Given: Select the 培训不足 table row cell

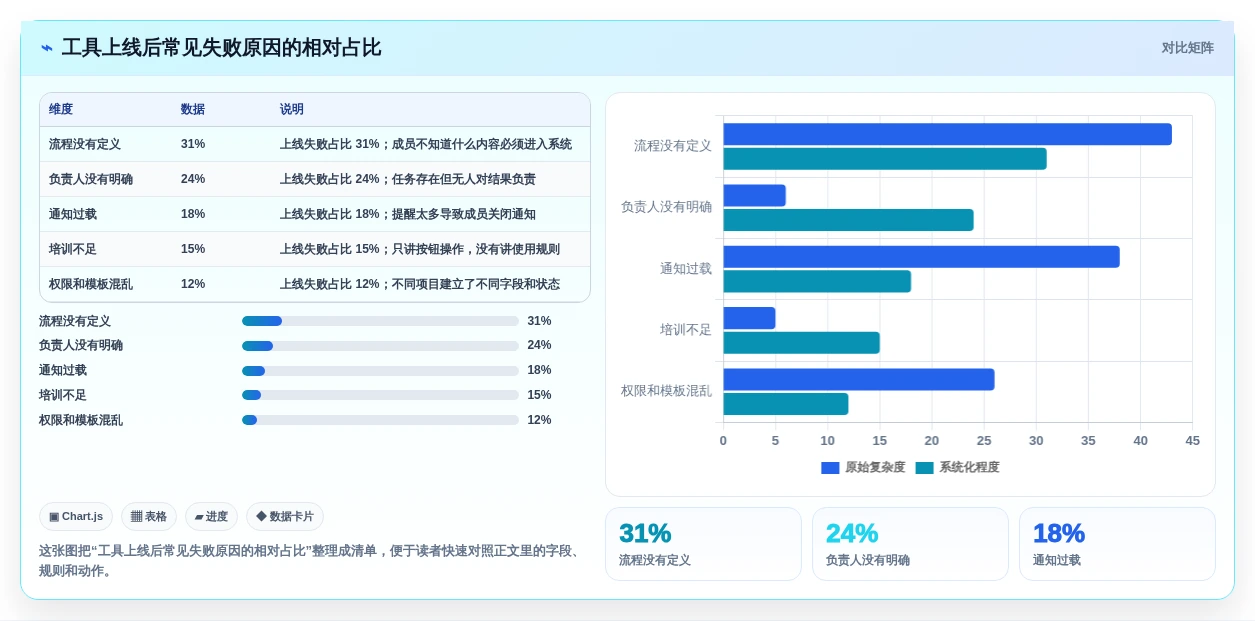Looking at the screenshot, I should tap(73, 249).
